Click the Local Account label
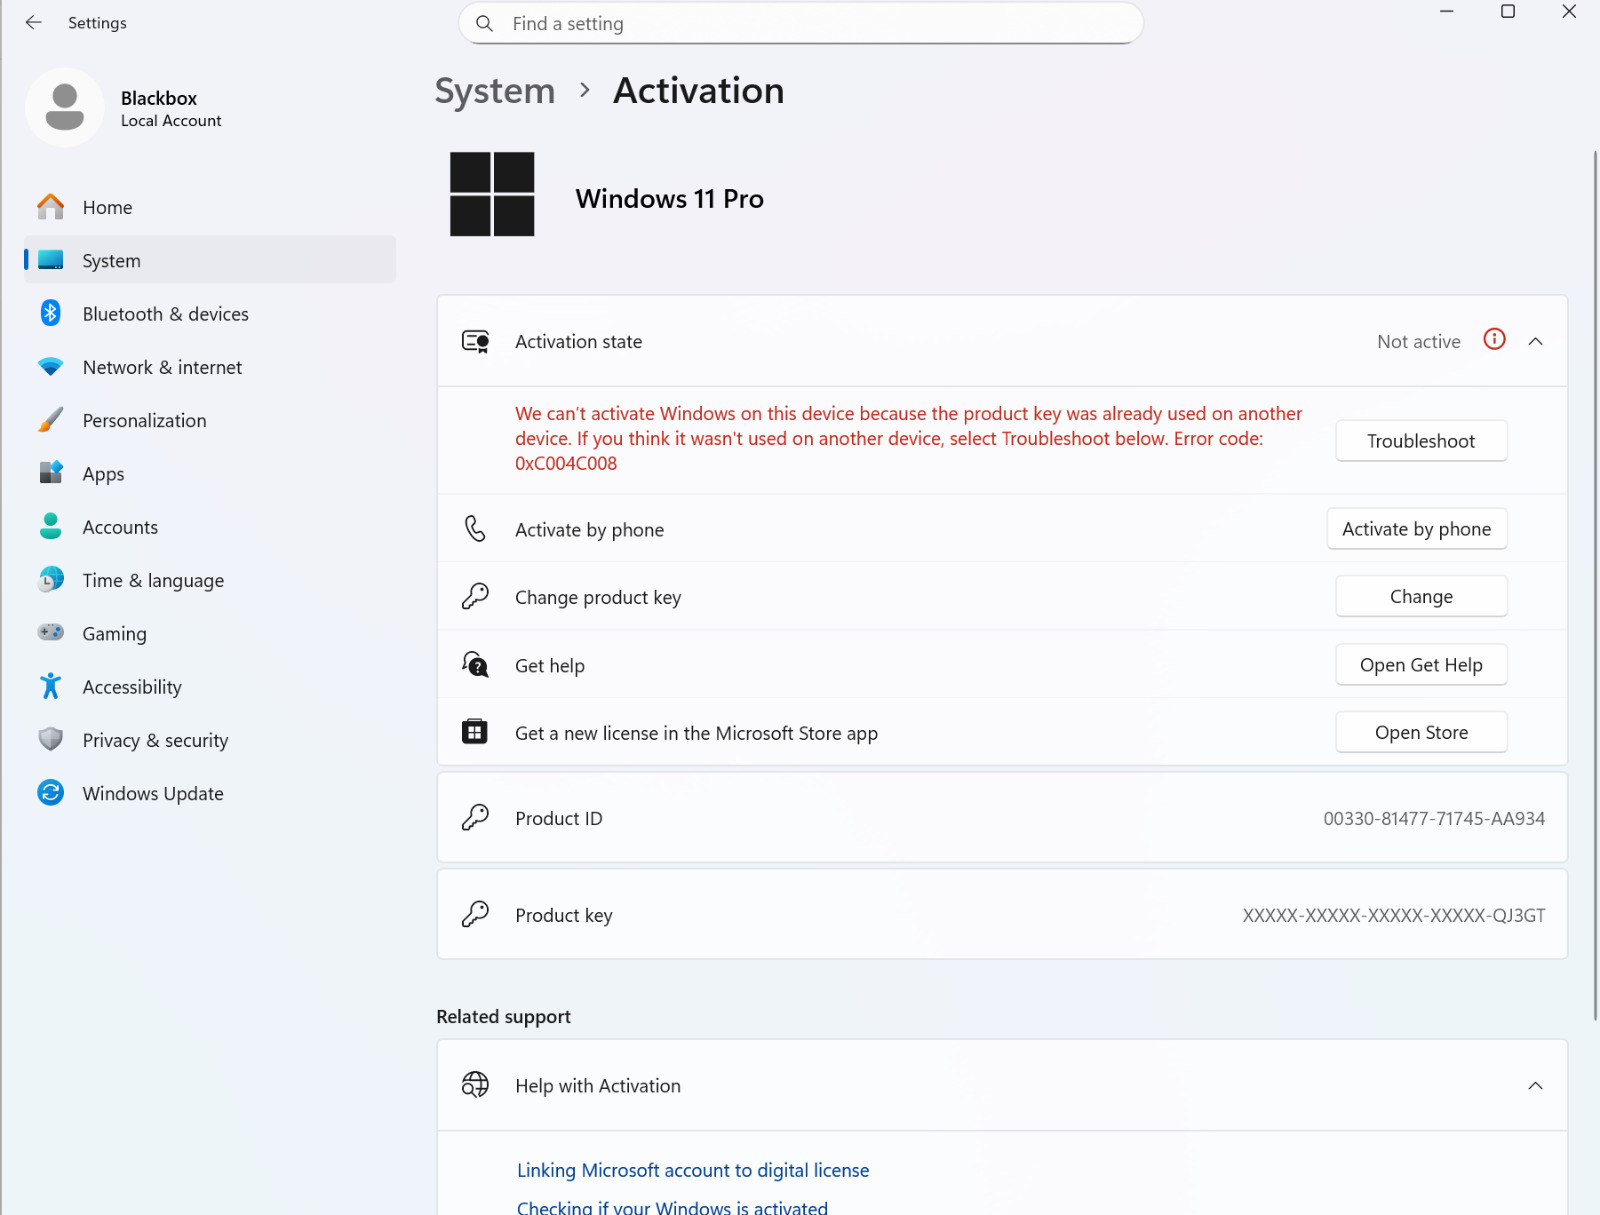This screenshot has width=1600, height=1215. coord(171,121)
